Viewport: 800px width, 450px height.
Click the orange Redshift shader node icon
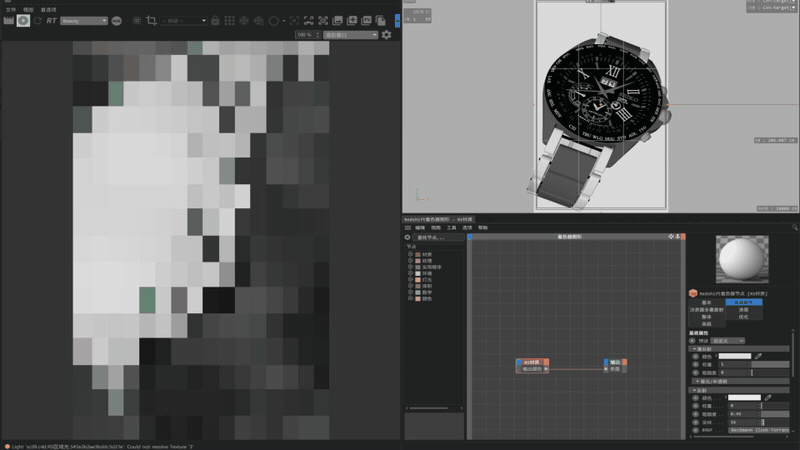tap(693, 293)
